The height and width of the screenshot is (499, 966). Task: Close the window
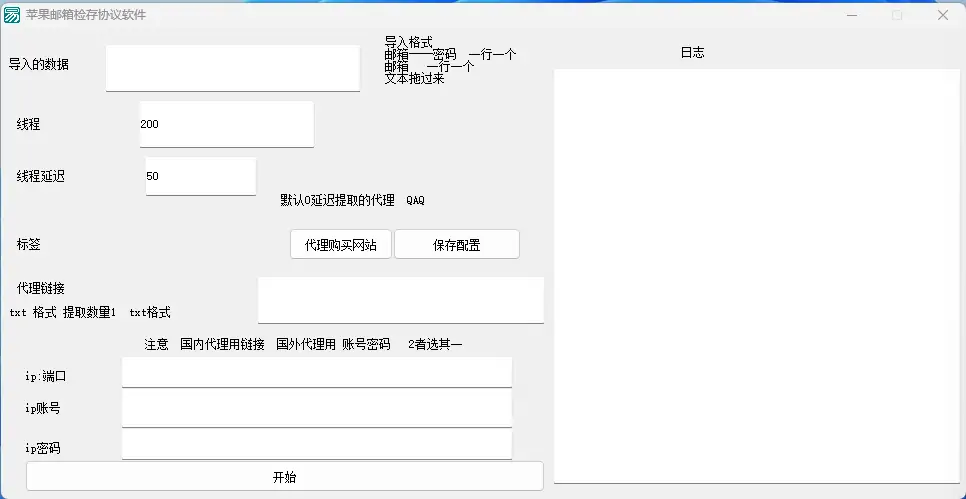tap(943, 15)
